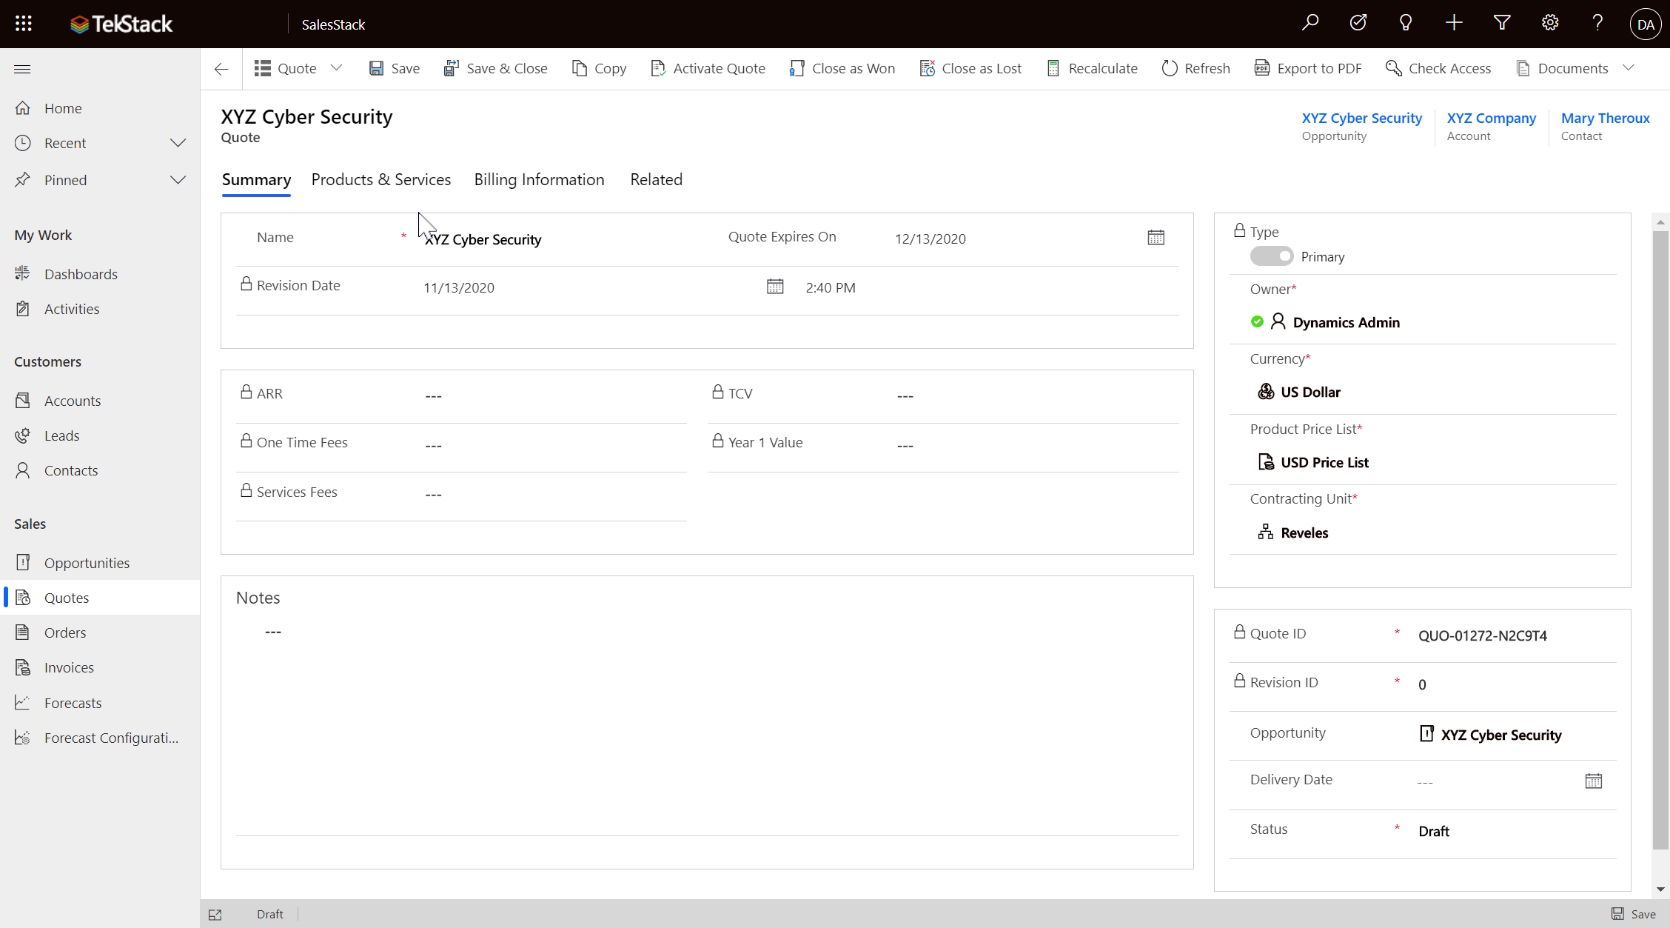
Task: Click Save & Close in the toolbar
Action: coord(495,68)
